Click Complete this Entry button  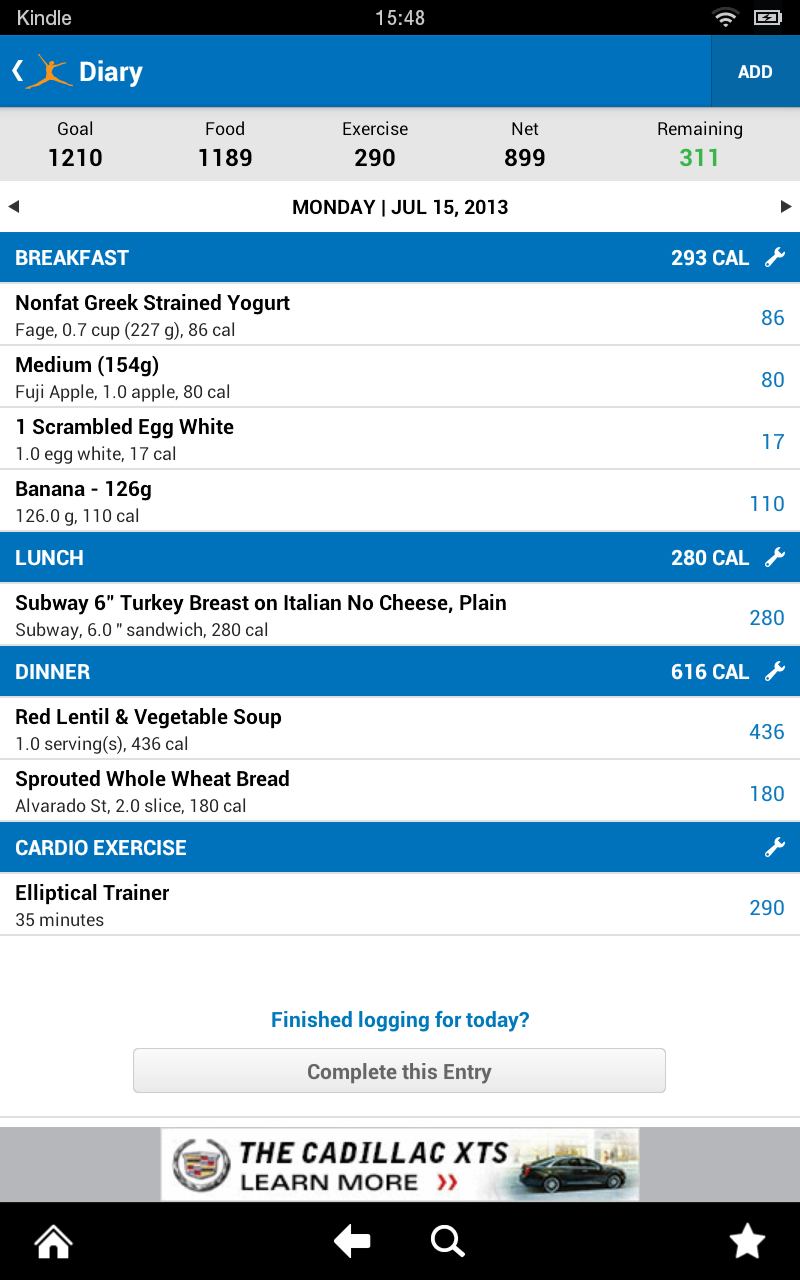399,1071
